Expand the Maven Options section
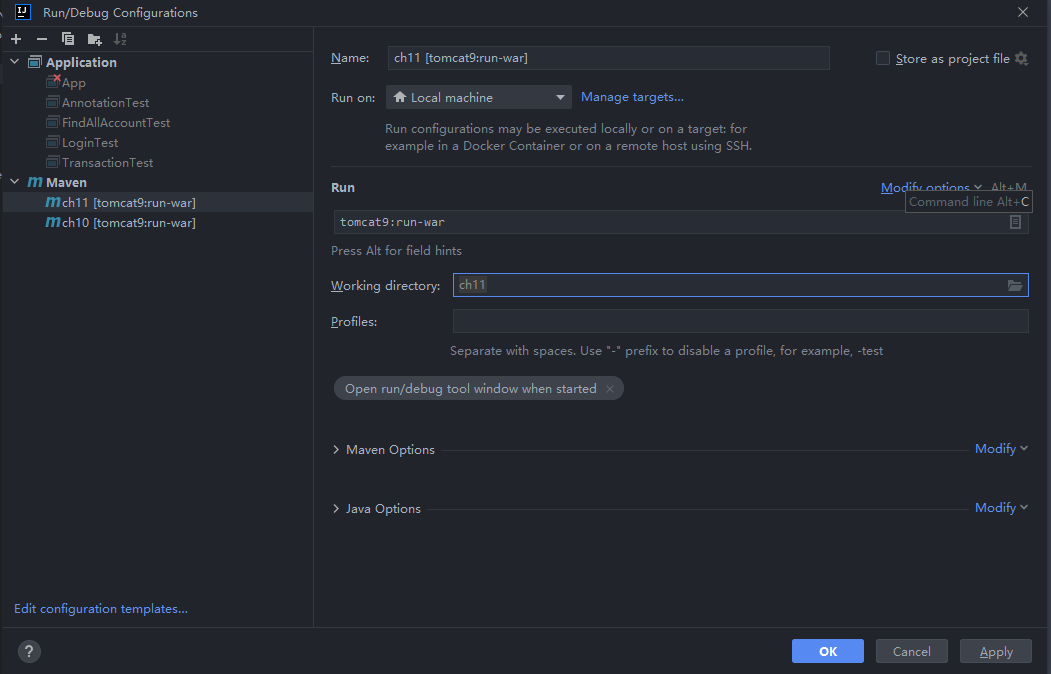 tap(336, 450)
